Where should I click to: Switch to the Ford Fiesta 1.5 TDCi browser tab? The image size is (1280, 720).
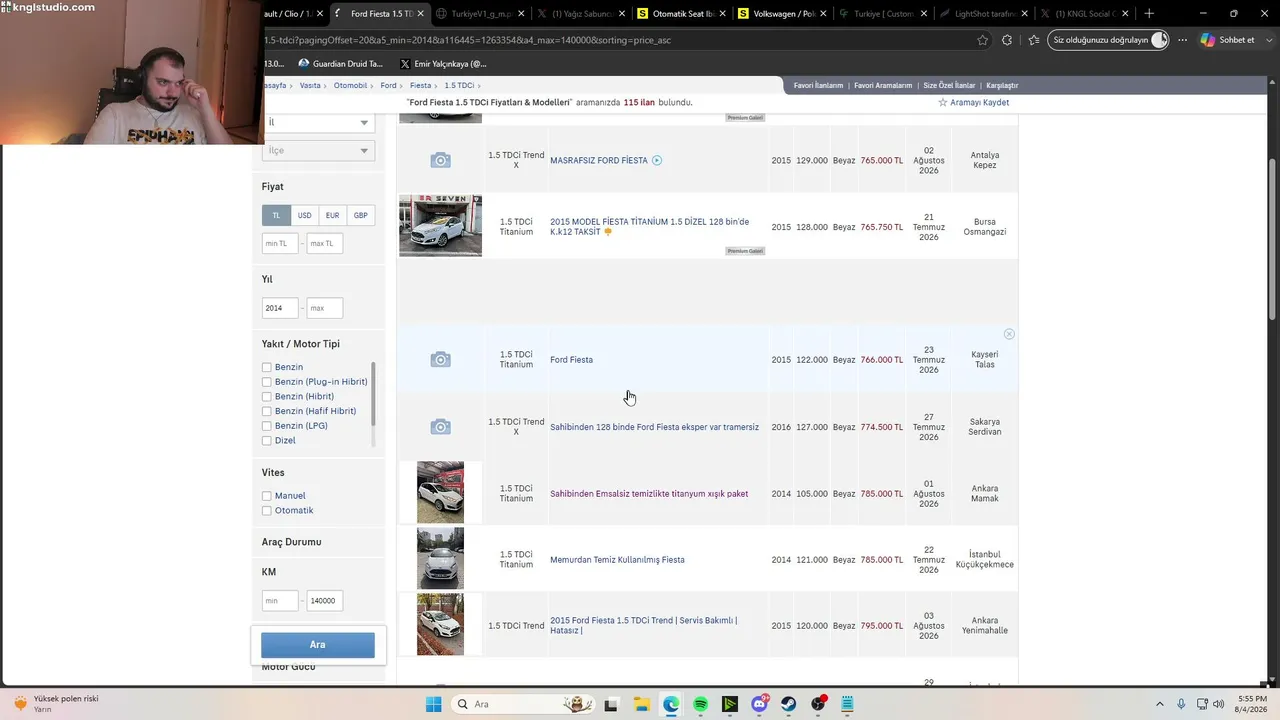[x=380, y=14]
